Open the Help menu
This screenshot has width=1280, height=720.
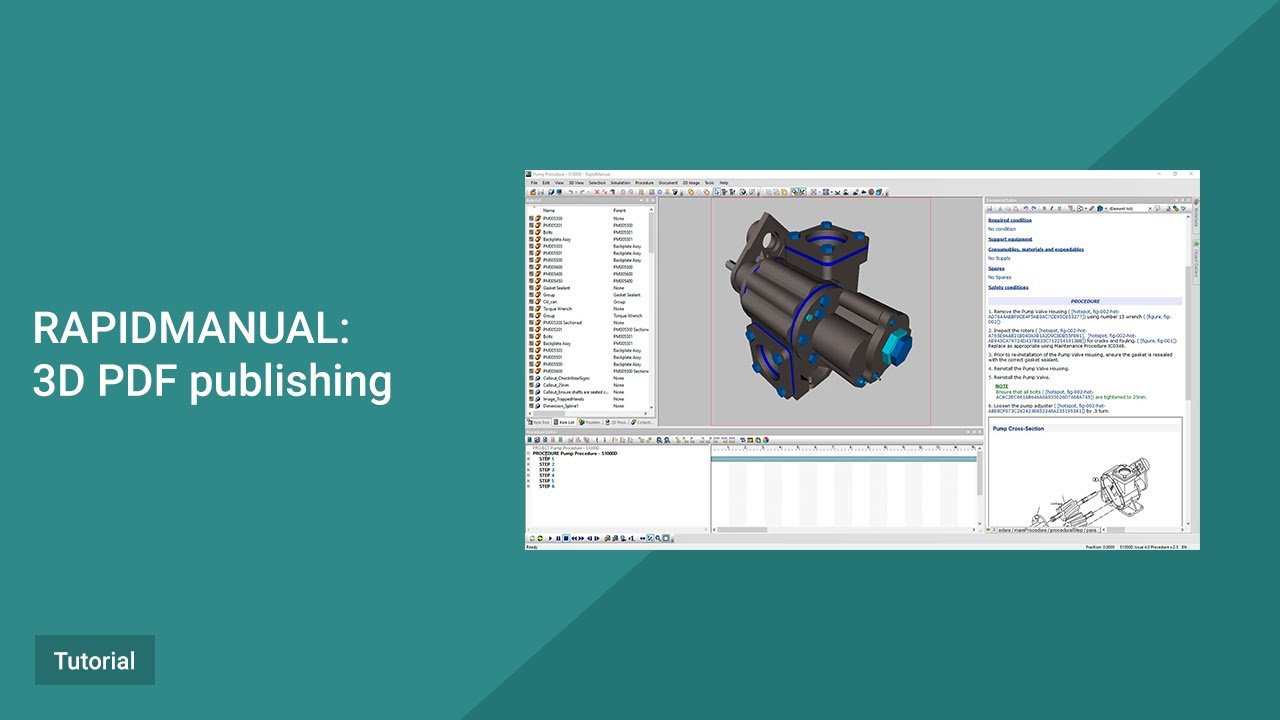pos(724,183)
